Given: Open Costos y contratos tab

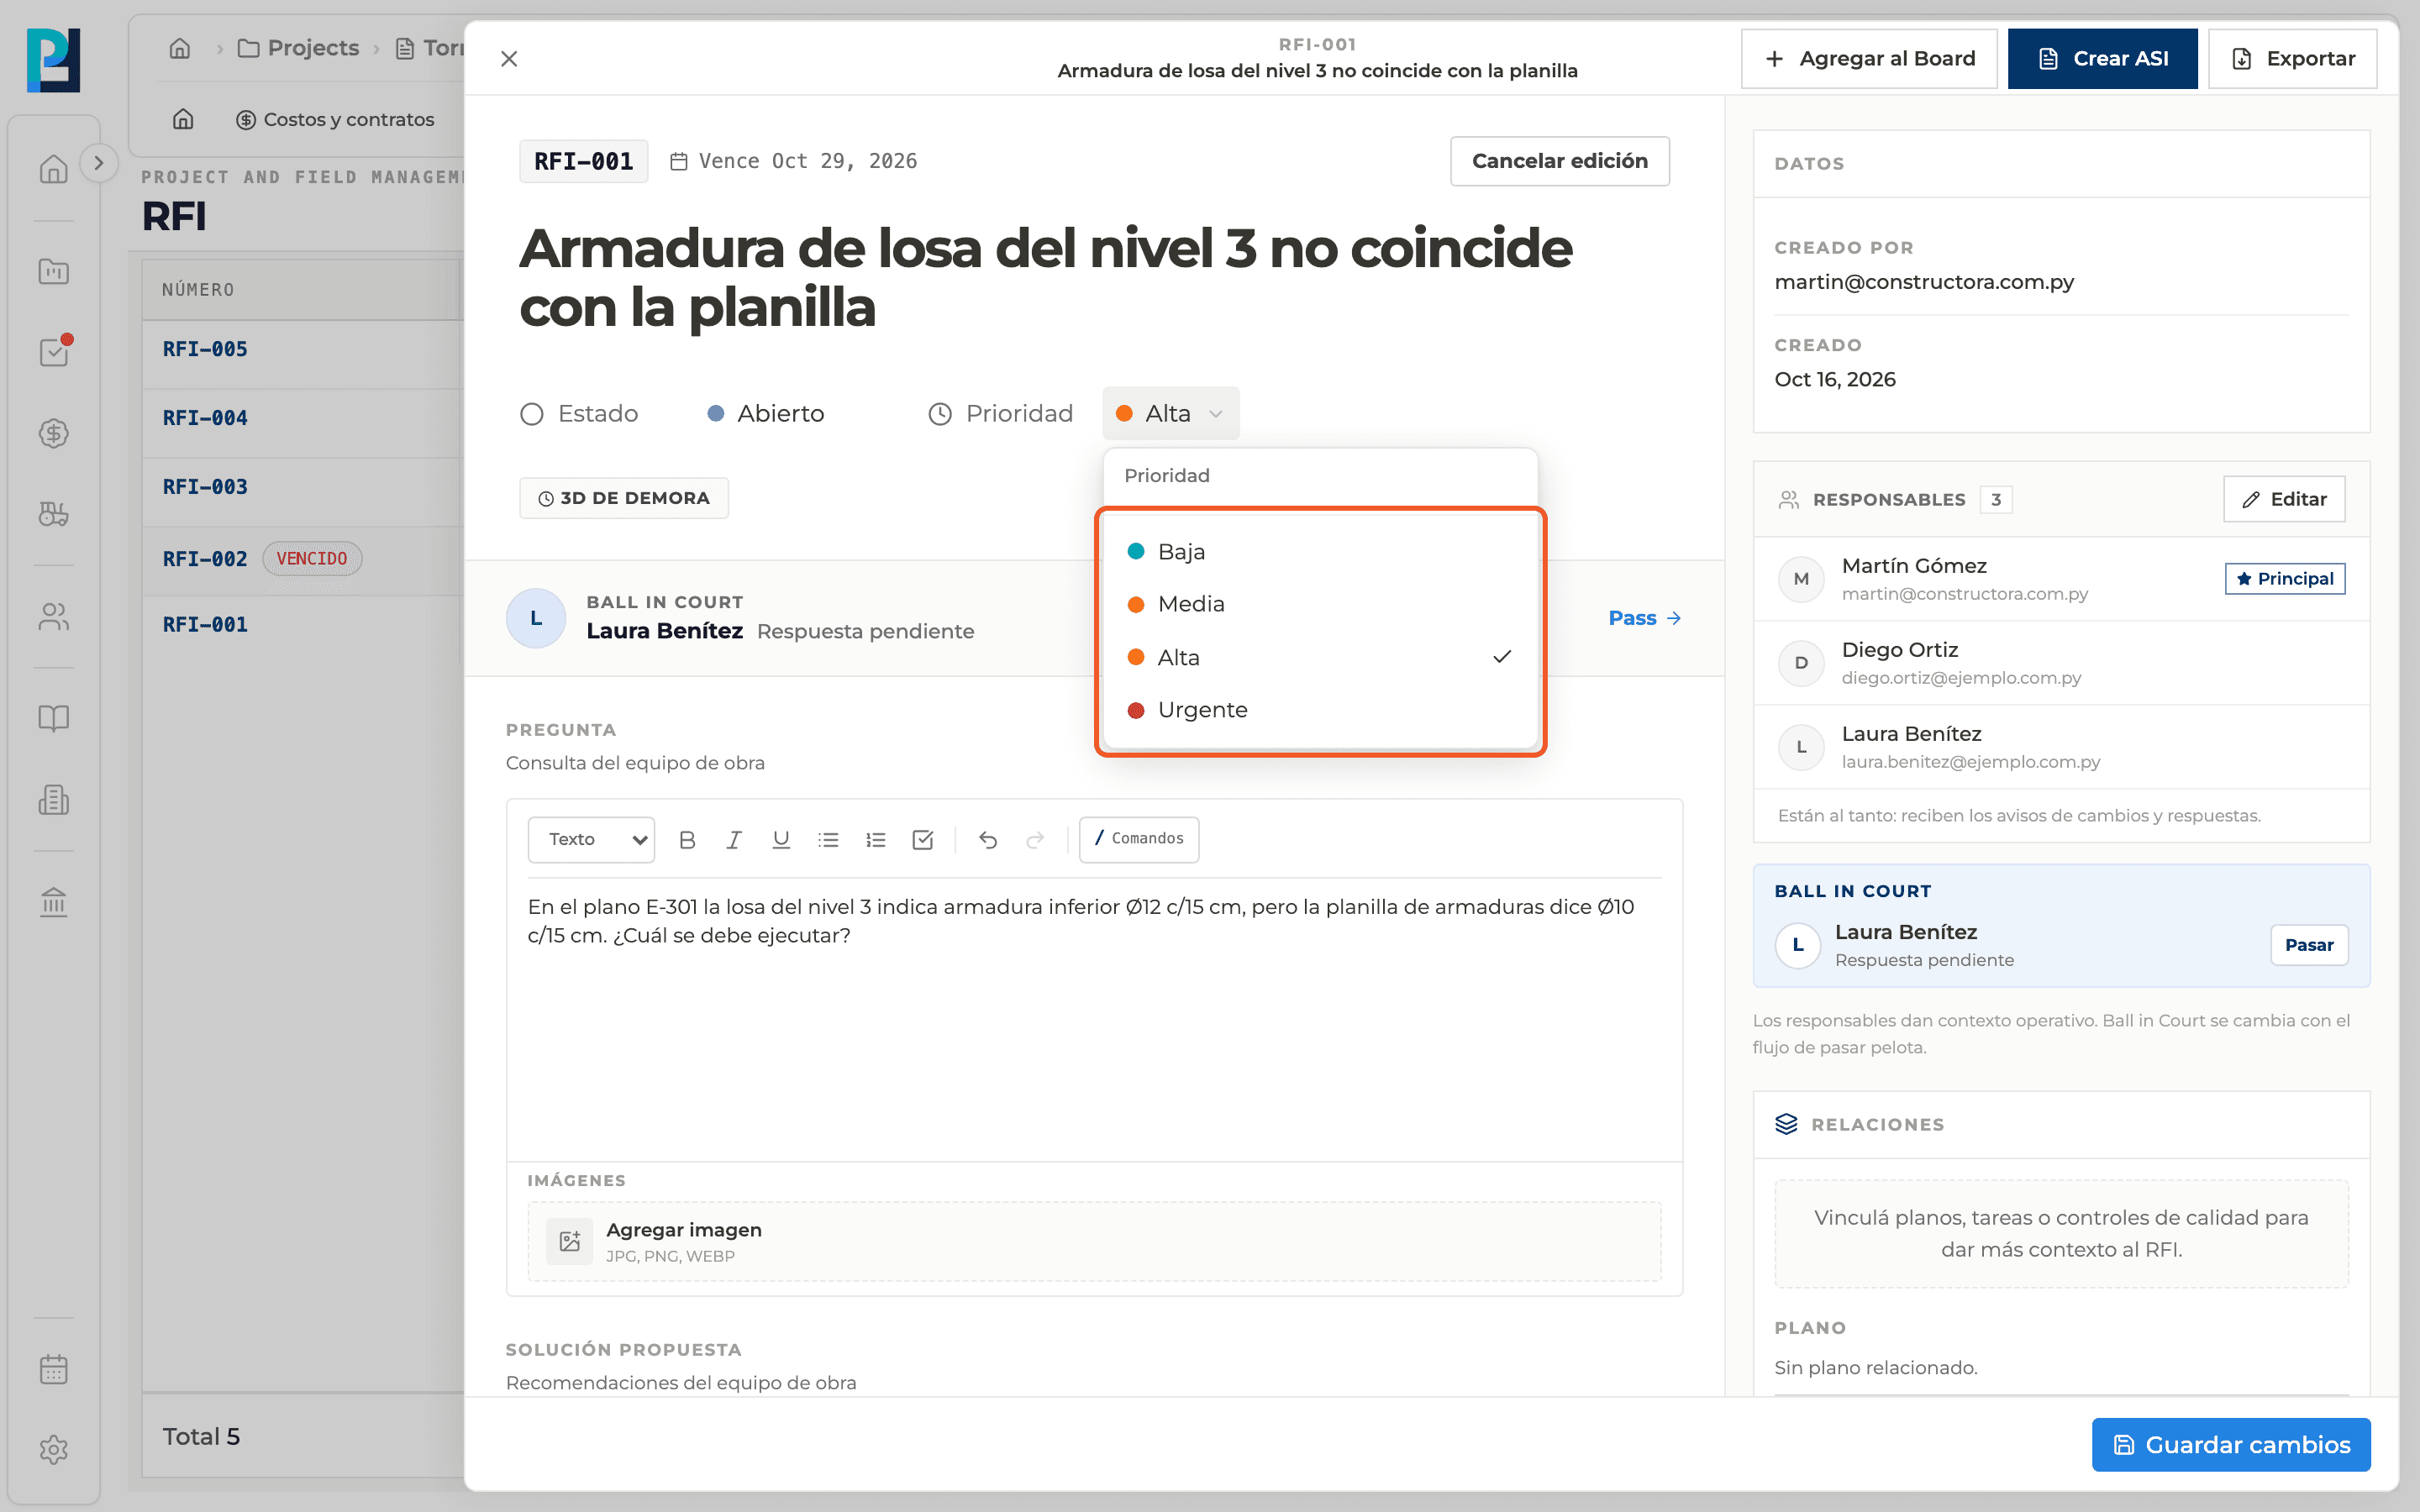Looking at the screenshot, I should (x=335, y=119).
